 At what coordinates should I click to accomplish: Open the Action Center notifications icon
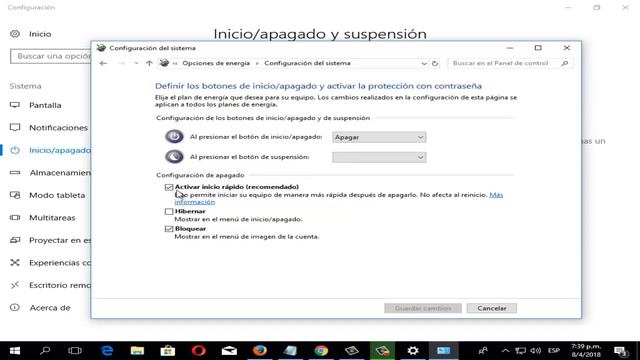tap(621, 351)
